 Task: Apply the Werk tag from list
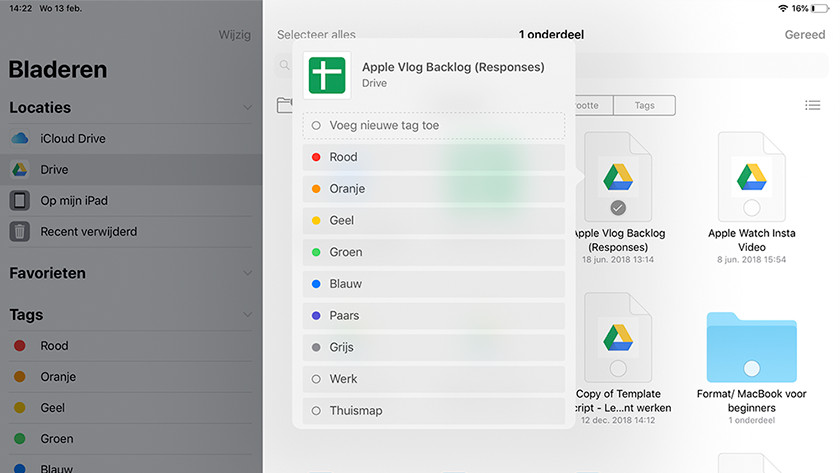[433, 379]
